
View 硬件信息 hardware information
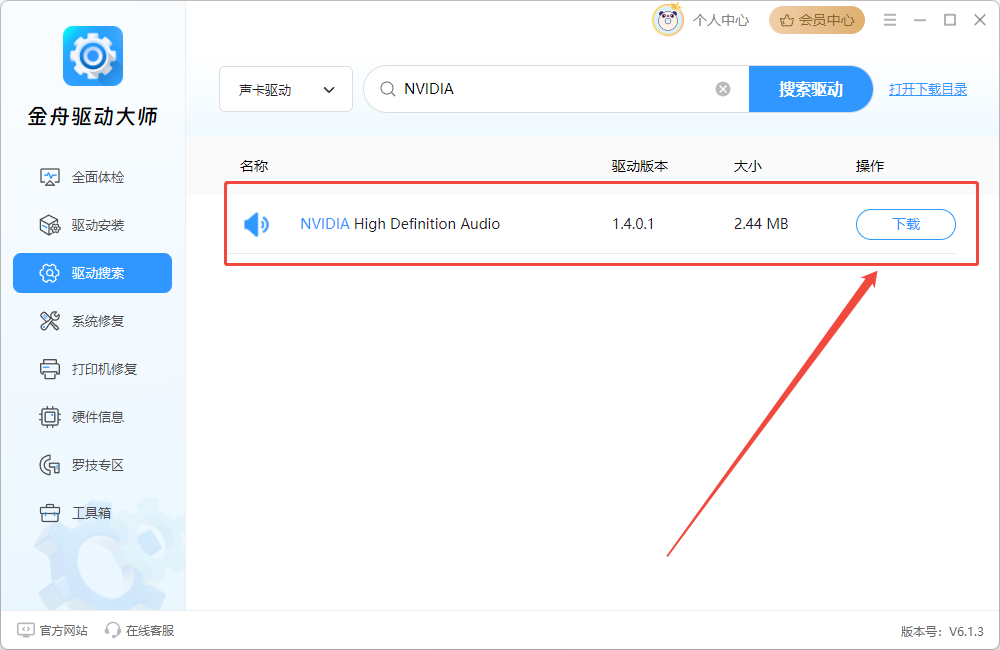(92, 417)
